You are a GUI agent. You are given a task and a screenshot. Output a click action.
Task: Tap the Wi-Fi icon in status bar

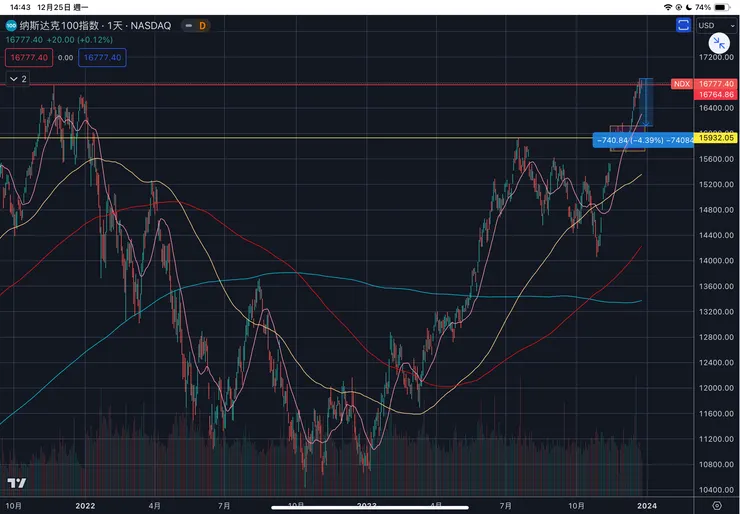coord(668,7)
